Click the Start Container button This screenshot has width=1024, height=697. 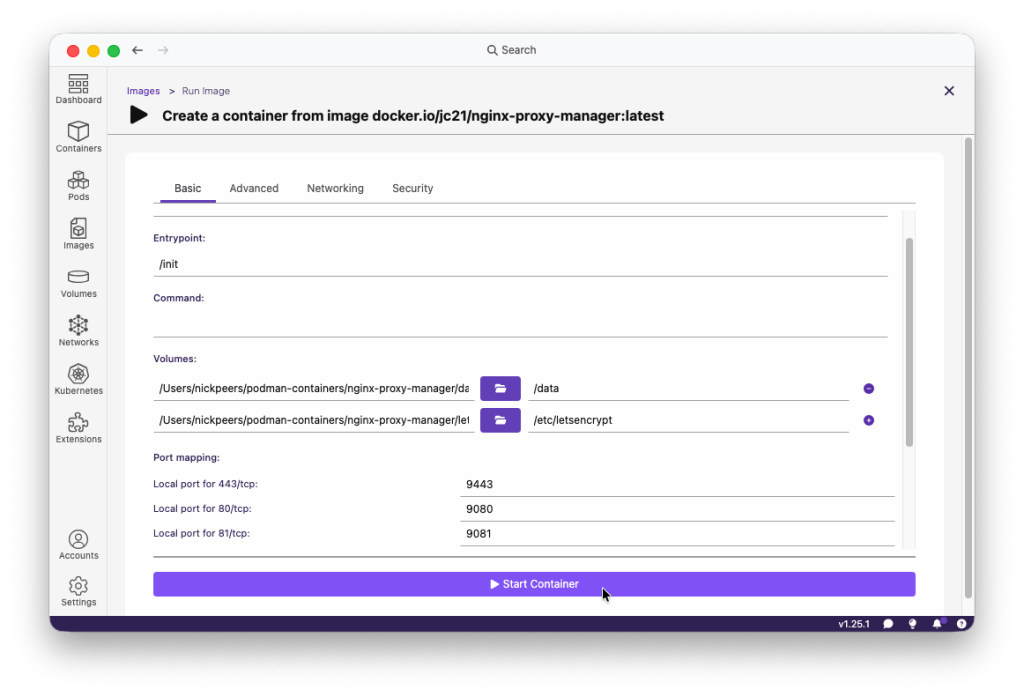(x=534, y=584)
